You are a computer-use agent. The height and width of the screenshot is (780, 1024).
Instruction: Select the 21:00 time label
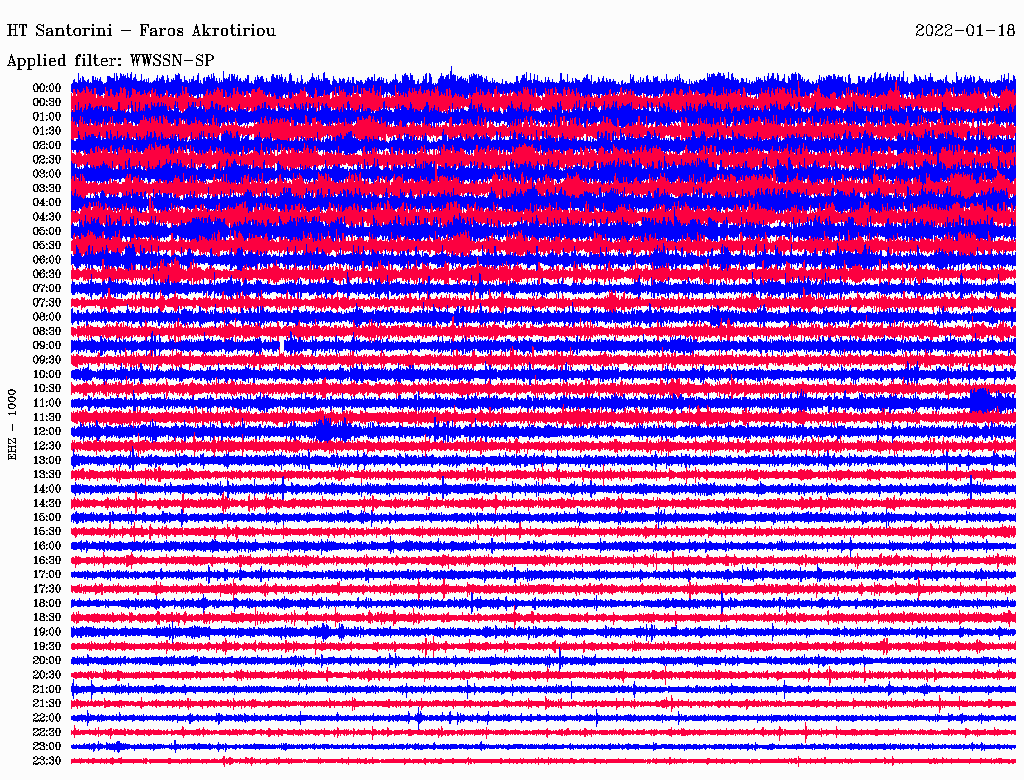point(47,690)
